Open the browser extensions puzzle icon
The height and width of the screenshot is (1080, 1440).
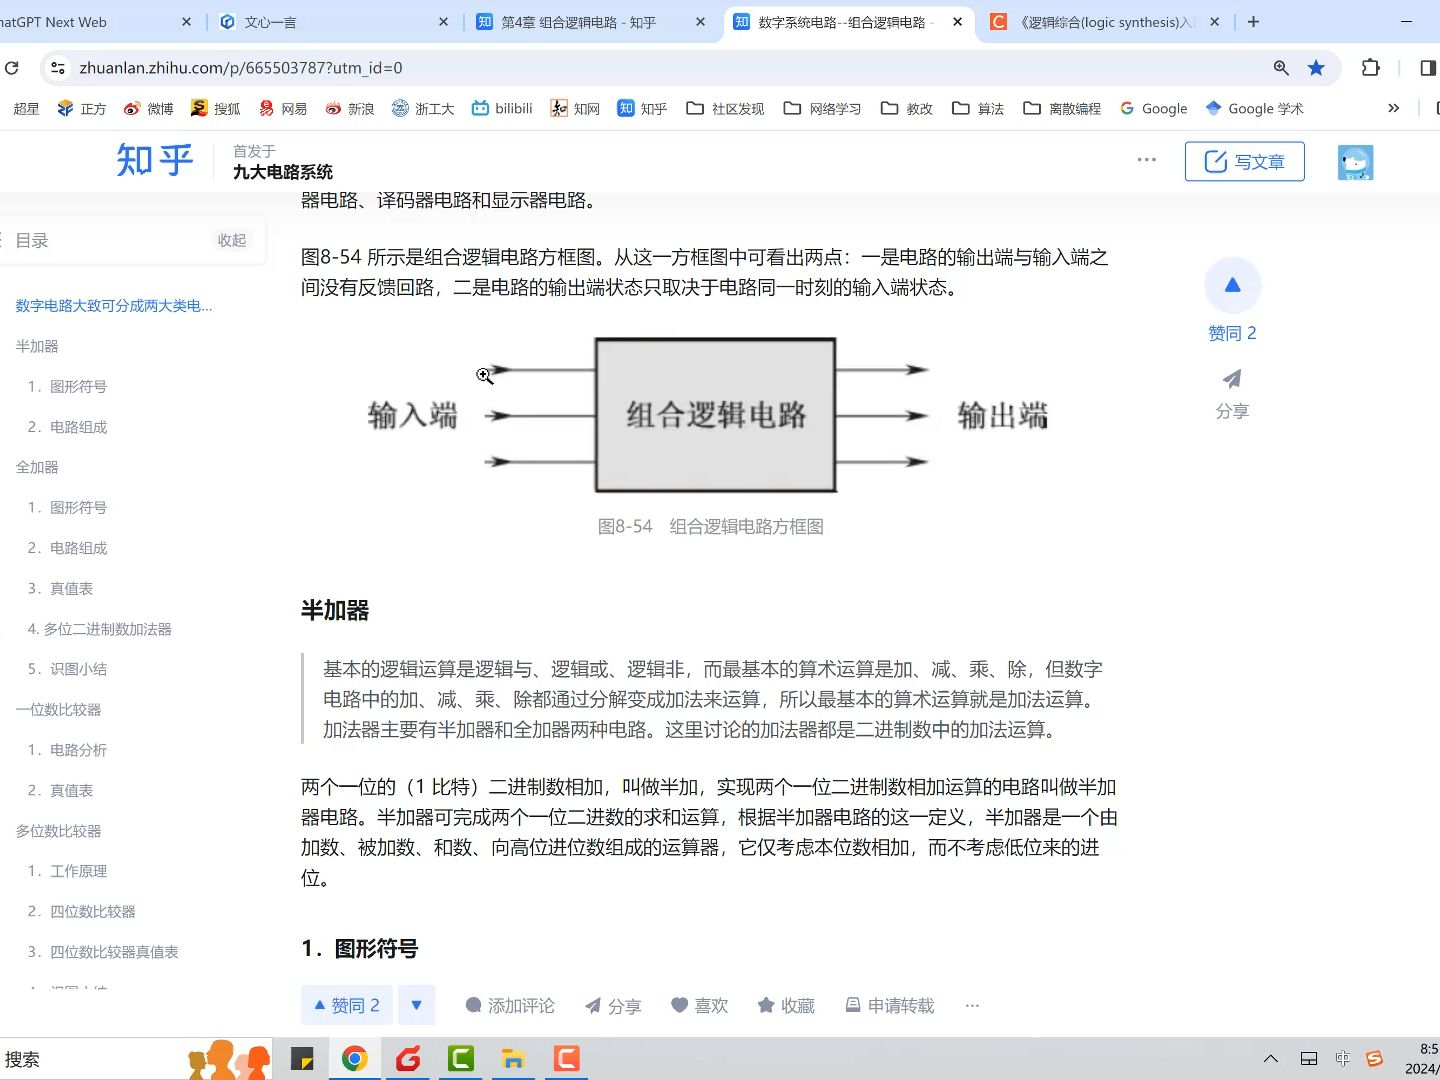tap(1371, 68)
